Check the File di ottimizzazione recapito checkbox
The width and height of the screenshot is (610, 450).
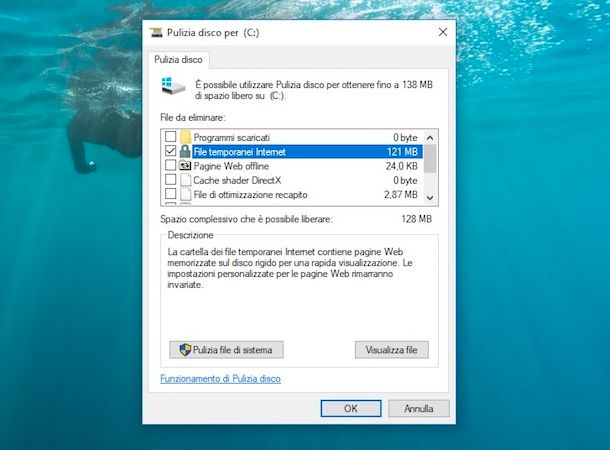pyautogui.click(x=170, y=193)
